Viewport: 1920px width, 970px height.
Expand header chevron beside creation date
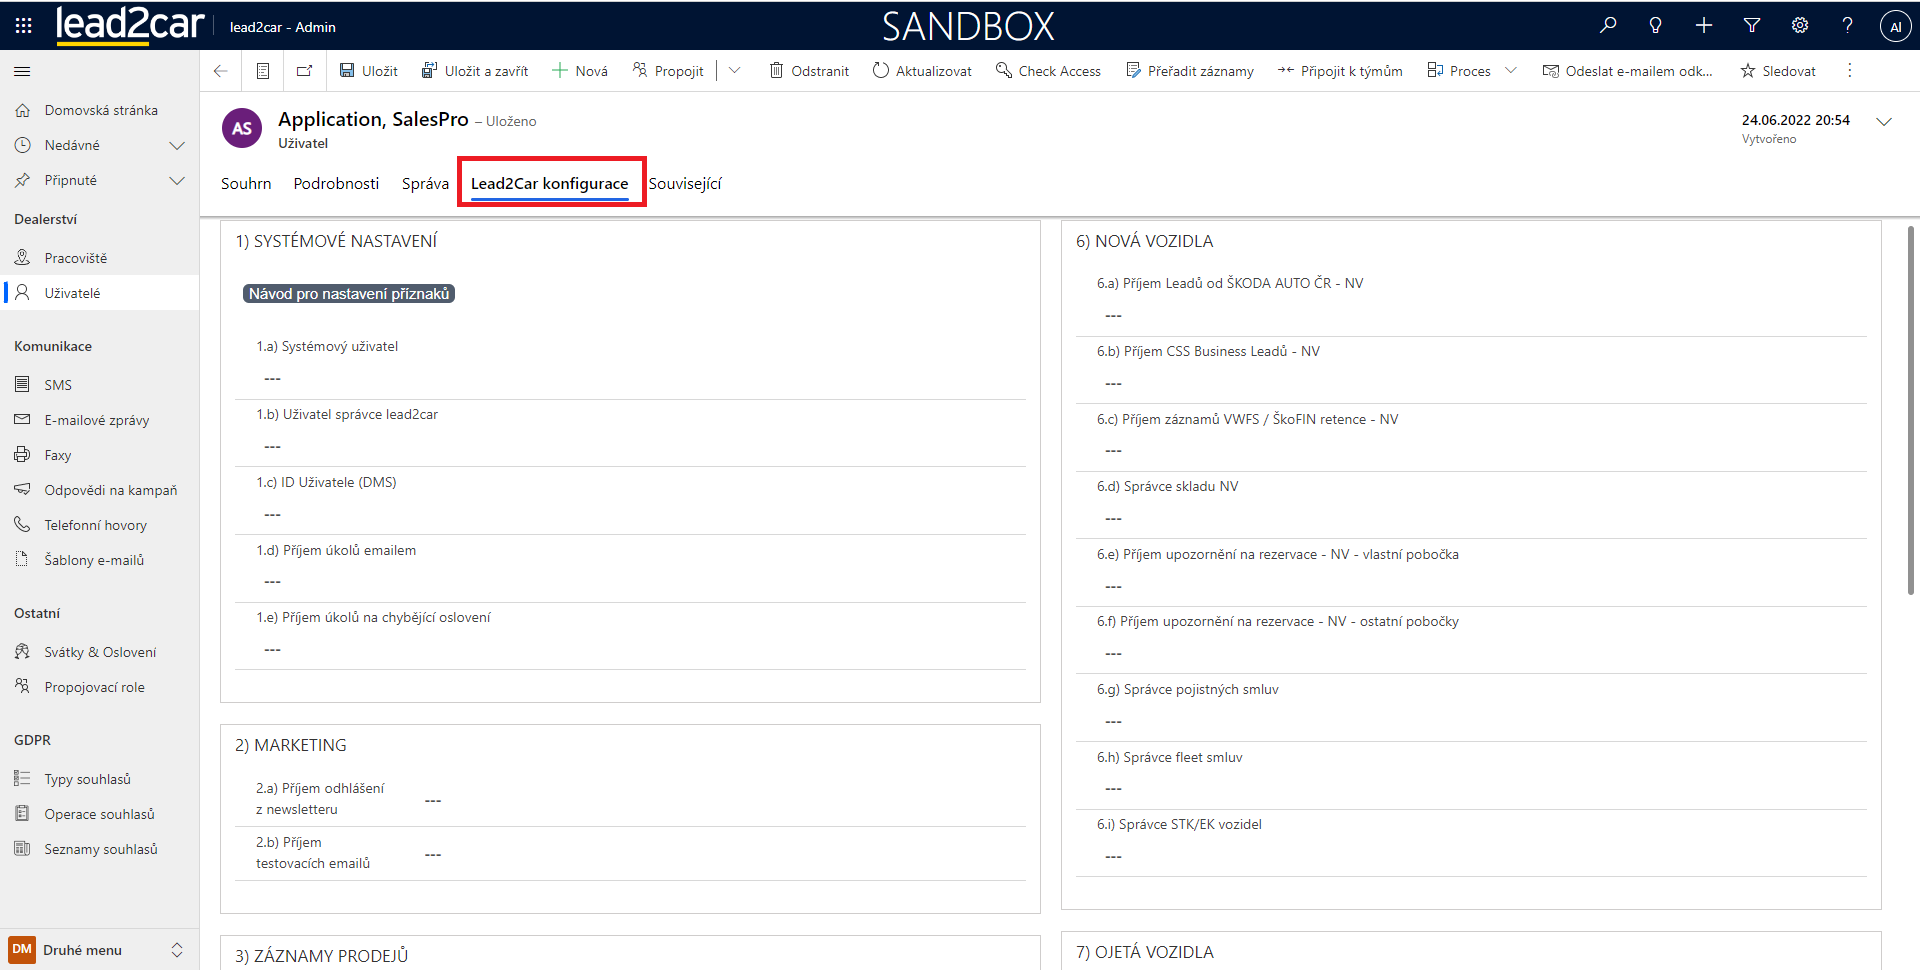point(1884,122)
